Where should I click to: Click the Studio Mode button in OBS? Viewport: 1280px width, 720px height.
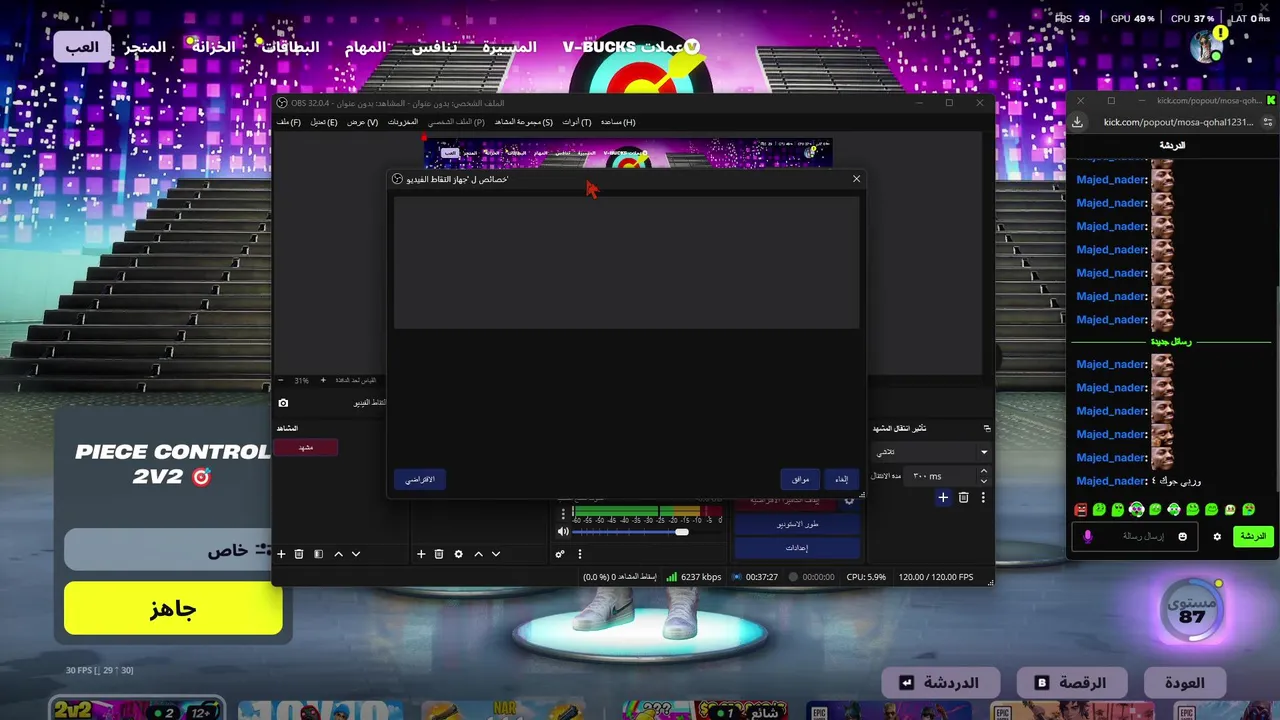(x=798, y=524)
